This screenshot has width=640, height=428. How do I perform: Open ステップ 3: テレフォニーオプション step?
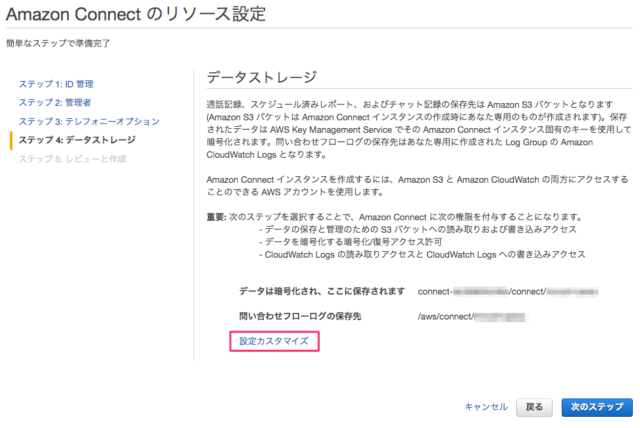pos(89,121)
